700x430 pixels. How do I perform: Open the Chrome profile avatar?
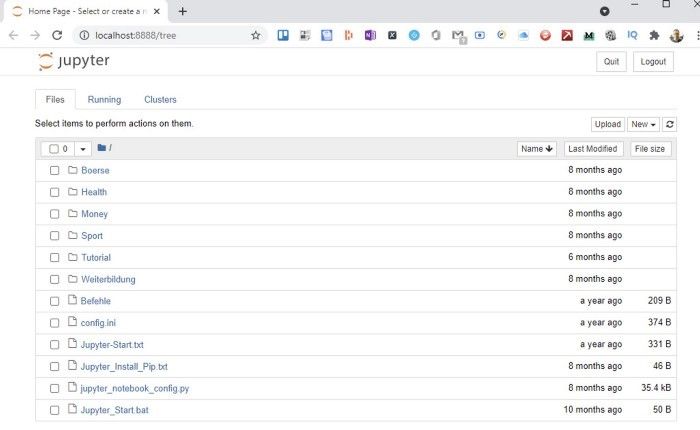[676, 35]
